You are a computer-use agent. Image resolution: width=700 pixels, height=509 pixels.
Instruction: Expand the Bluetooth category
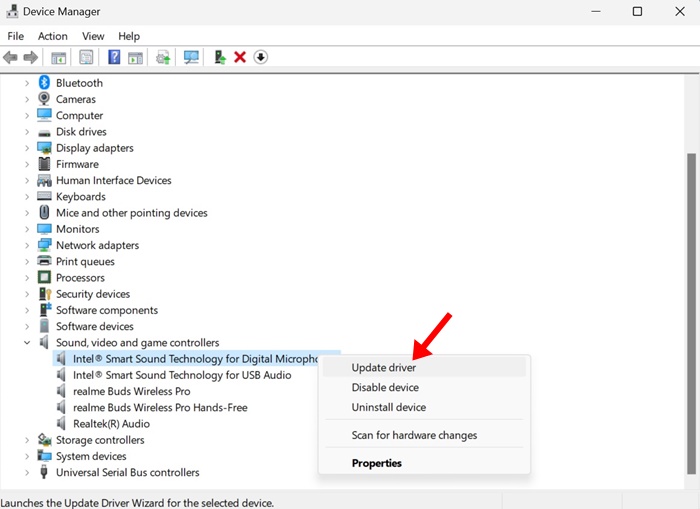click(27, 83)
